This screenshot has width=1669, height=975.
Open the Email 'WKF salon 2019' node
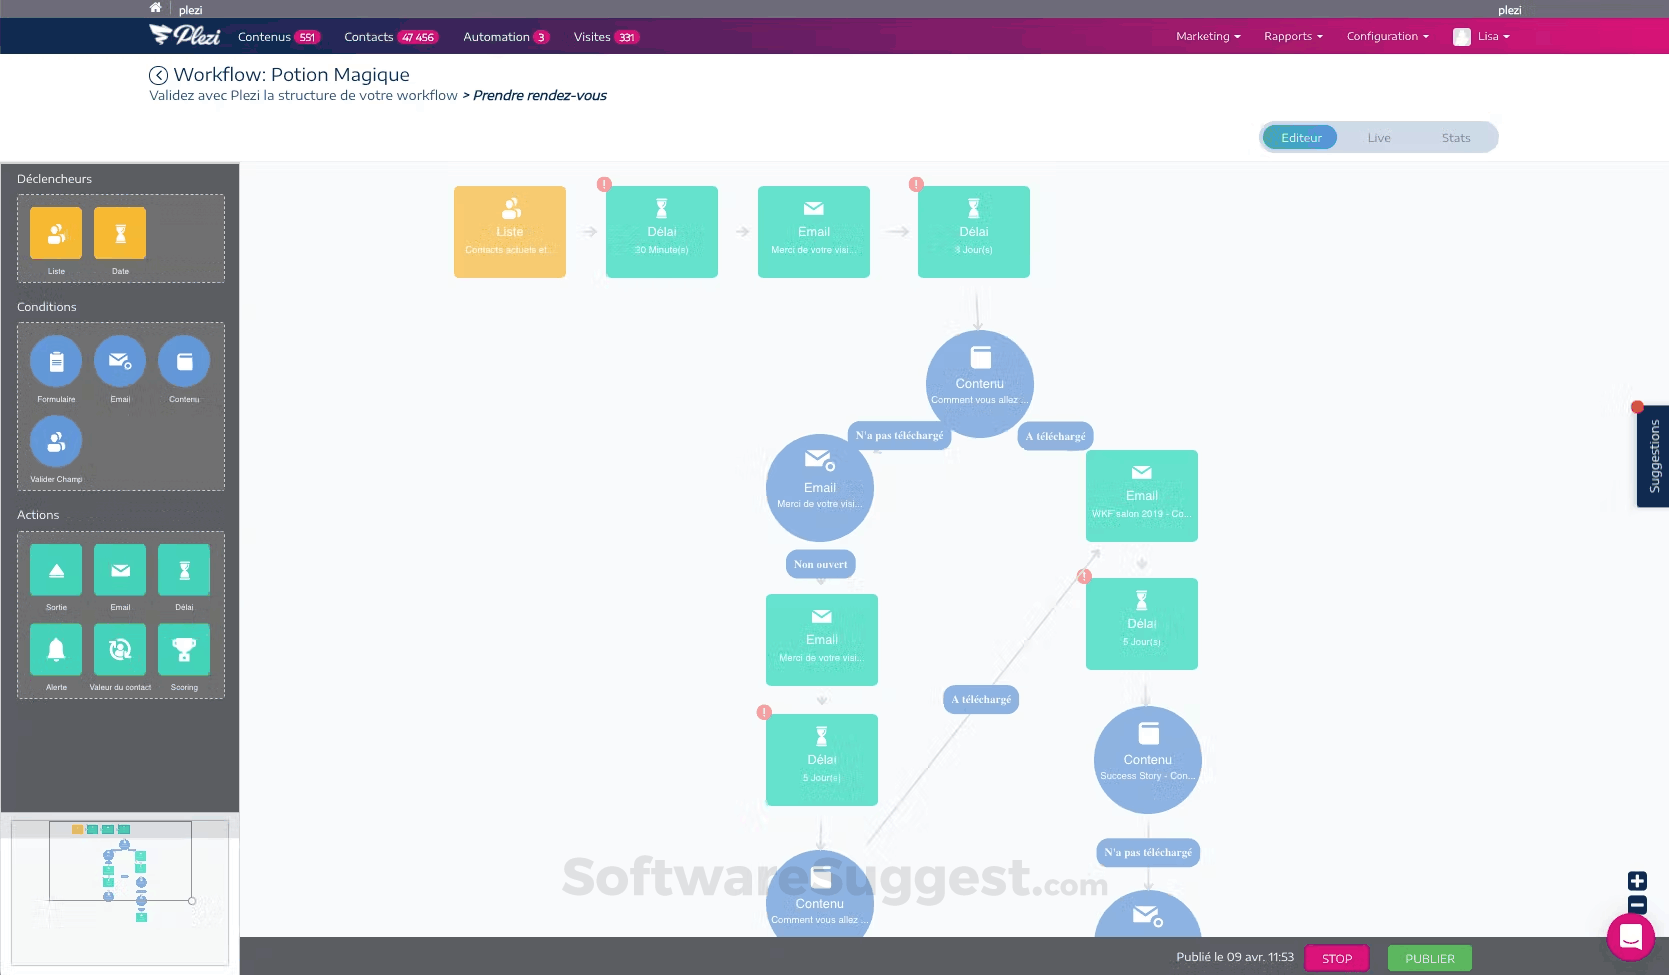[x=1142, y=496]
